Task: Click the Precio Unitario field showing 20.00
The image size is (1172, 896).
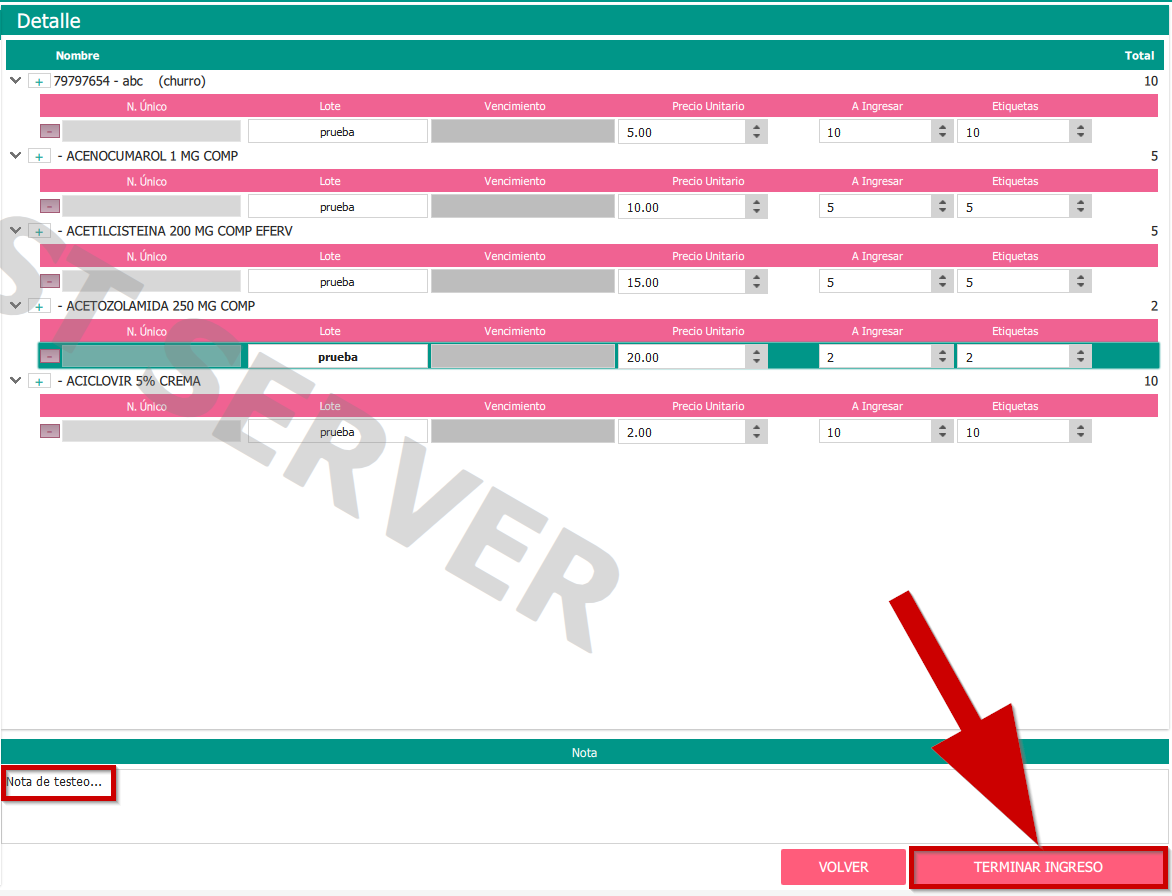Action: click(682, 357)
